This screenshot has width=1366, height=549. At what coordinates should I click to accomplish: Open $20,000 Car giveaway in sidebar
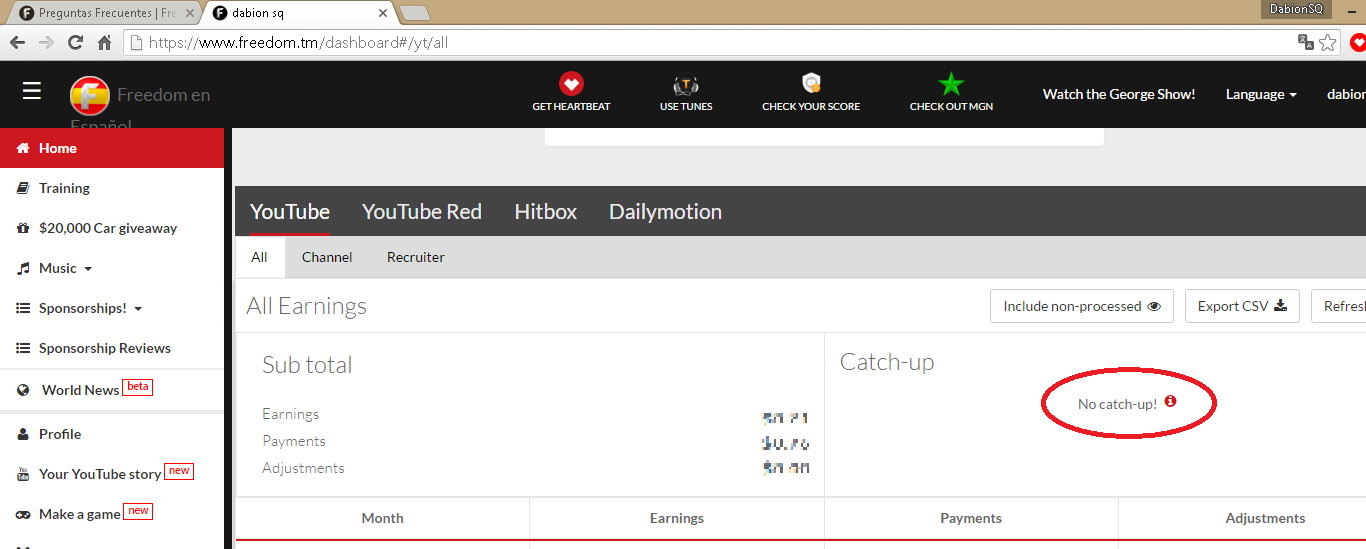coord(107,228)
